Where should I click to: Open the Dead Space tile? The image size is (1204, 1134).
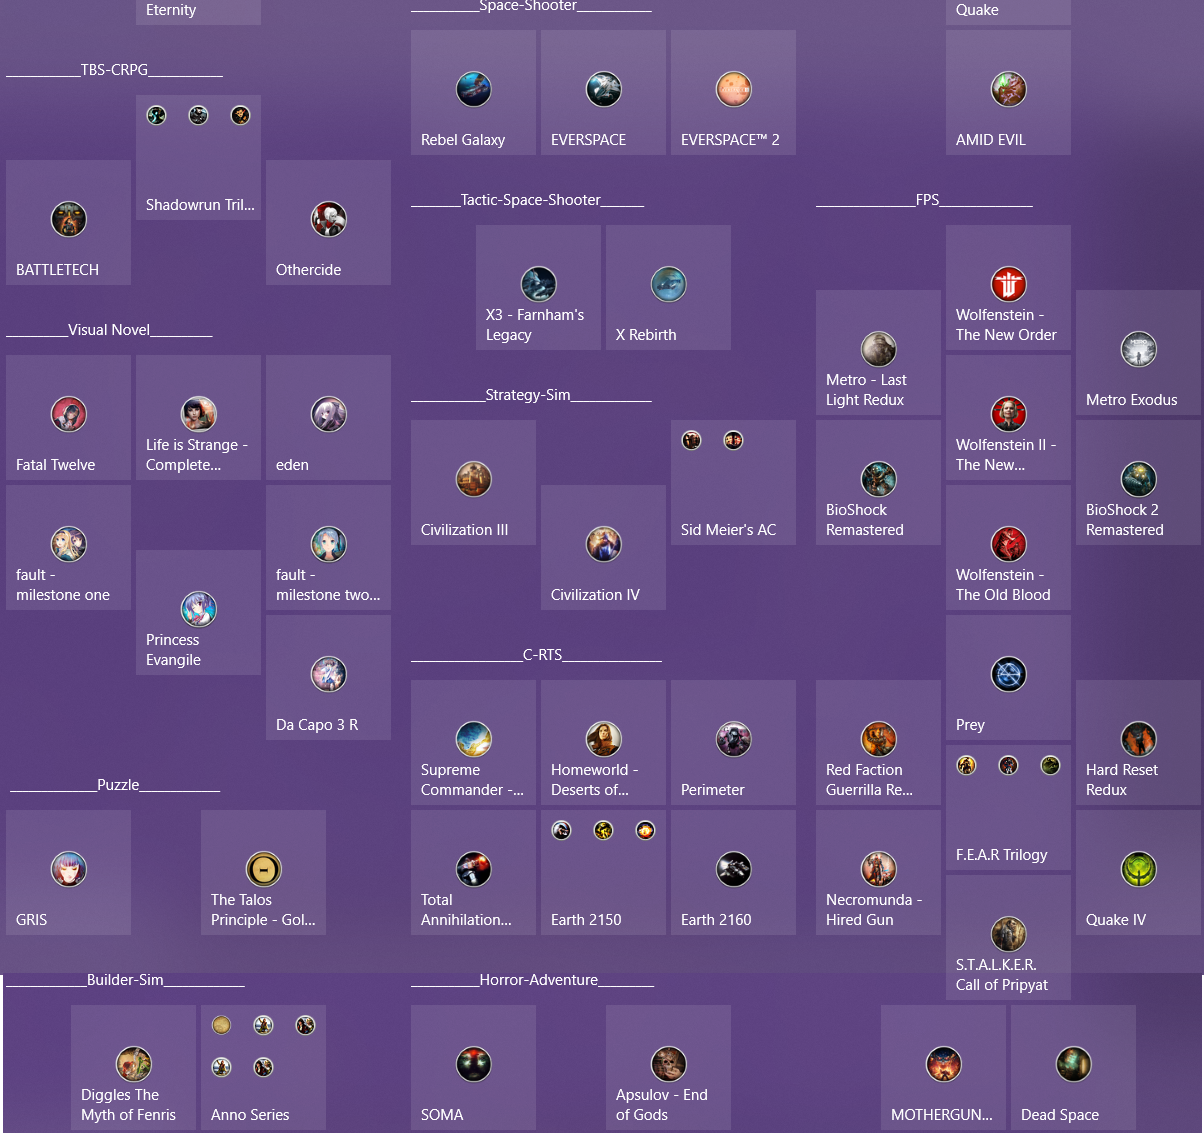click(1073, 1067)
